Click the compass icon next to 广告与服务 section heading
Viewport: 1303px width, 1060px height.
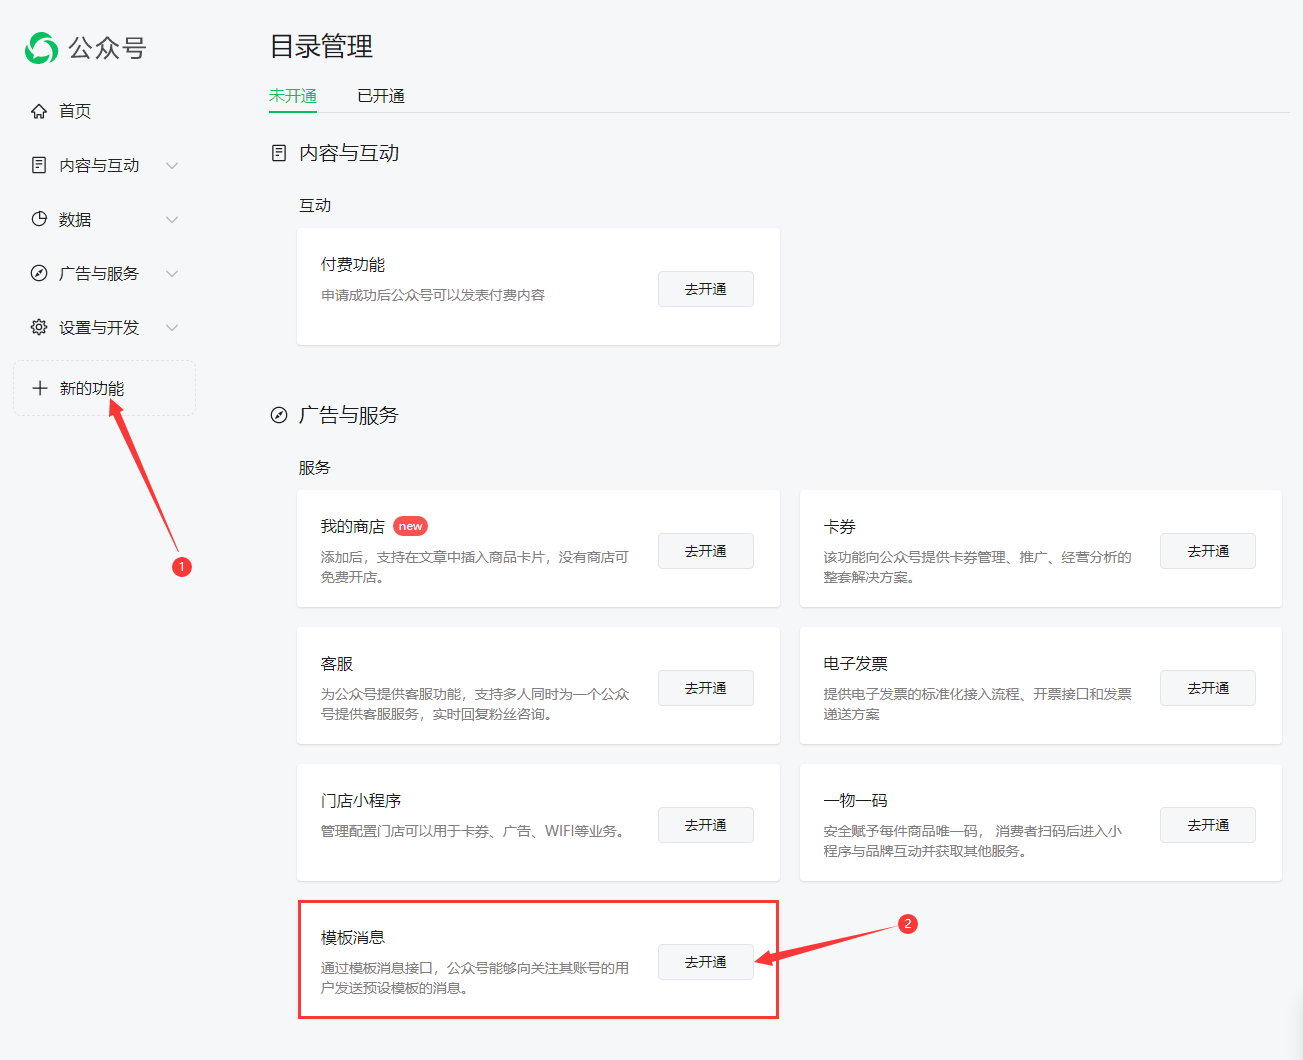[x=279, y=415]
